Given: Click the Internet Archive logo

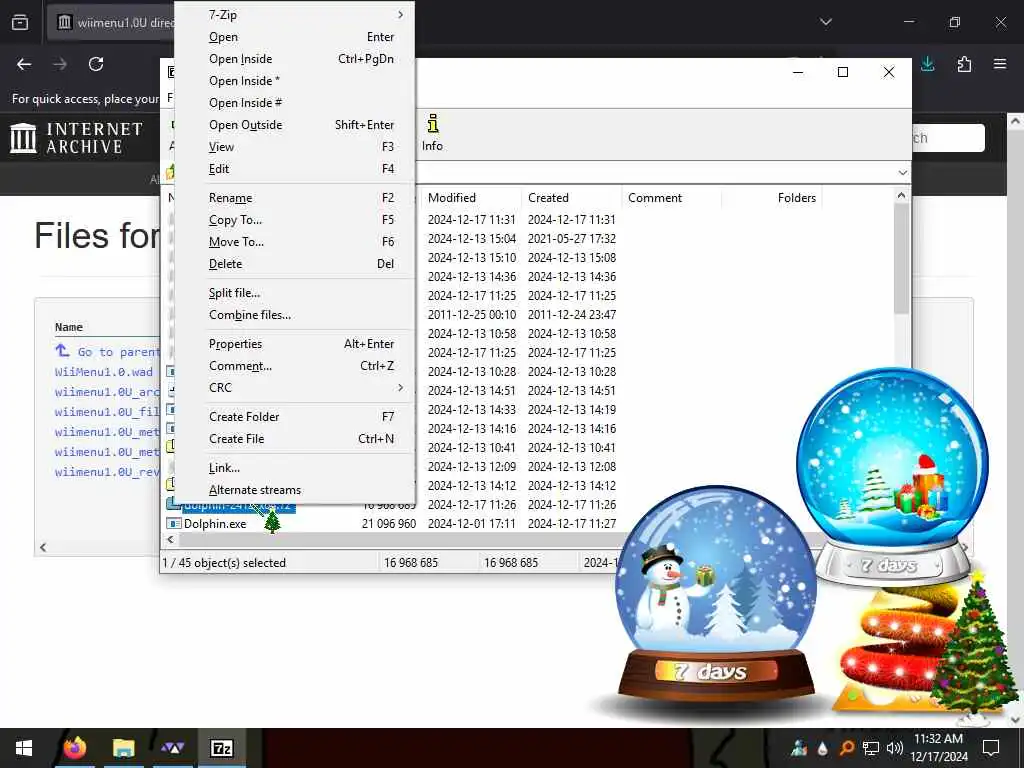Looking at the screenshot, I should (x=76, y=138).
